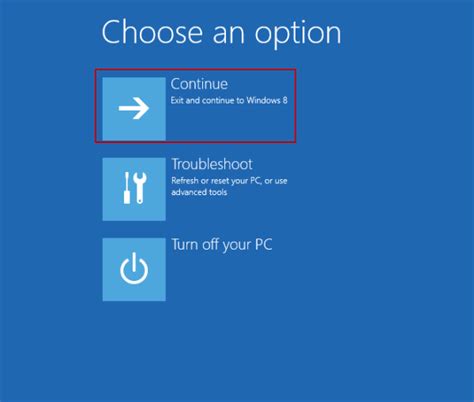The width and height of the screenshot is (474, 402).
Task: Click the wrench in the Troubleshoot tile
Action: pos(140,188)
